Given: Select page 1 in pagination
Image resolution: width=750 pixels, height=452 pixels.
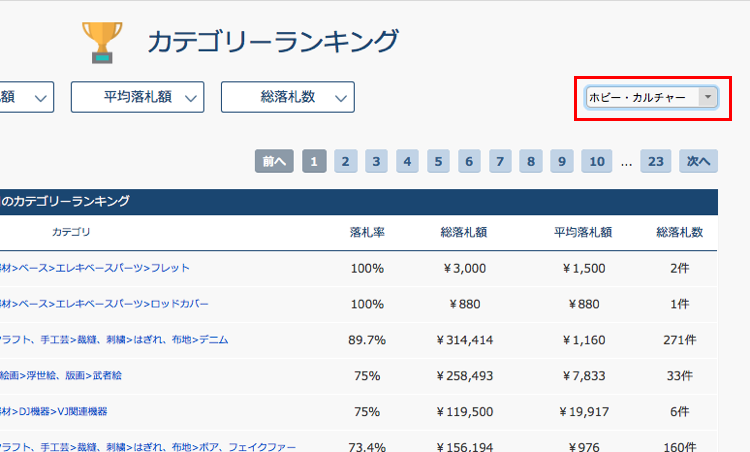Looking at the screenshot, I should point(314,161).
